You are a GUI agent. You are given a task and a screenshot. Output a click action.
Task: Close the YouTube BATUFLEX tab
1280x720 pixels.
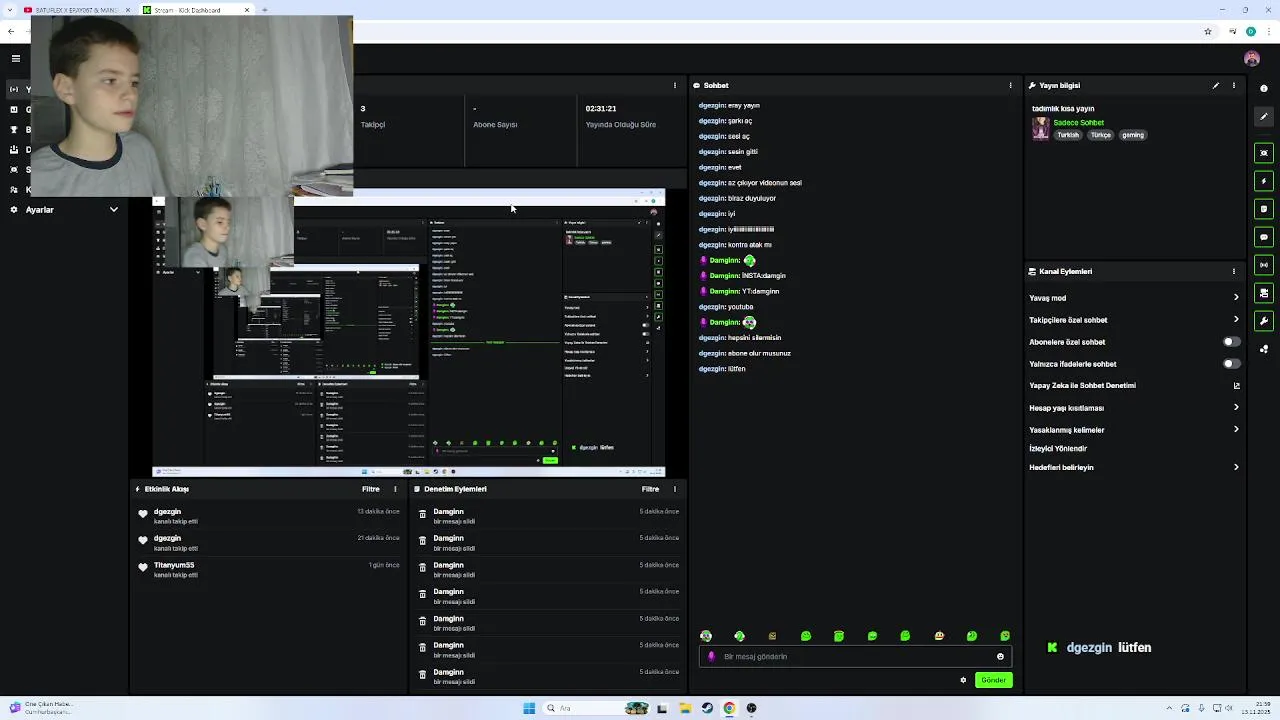coord(128,10)
